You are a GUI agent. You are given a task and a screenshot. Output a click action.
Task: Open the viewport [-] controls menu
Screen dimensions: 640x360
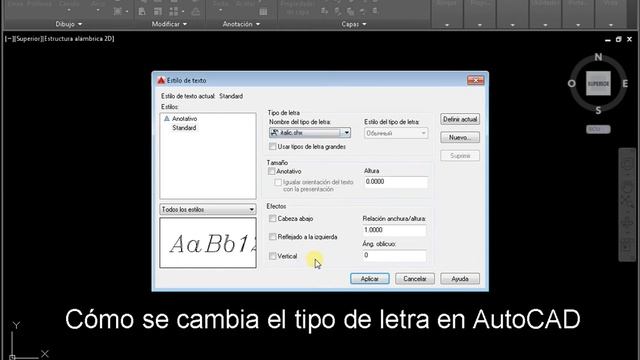[x=9, y=39]
